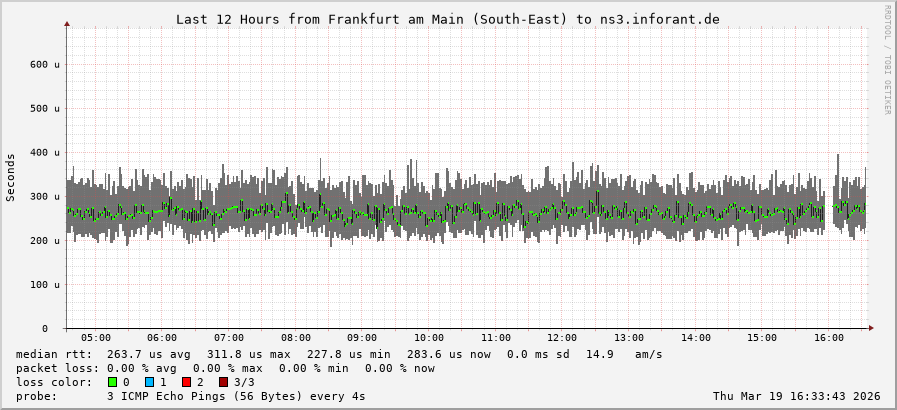Click the blue loss color swatch for 1
The width and height of the screenshot is (897, 410).
pos(149,382)
